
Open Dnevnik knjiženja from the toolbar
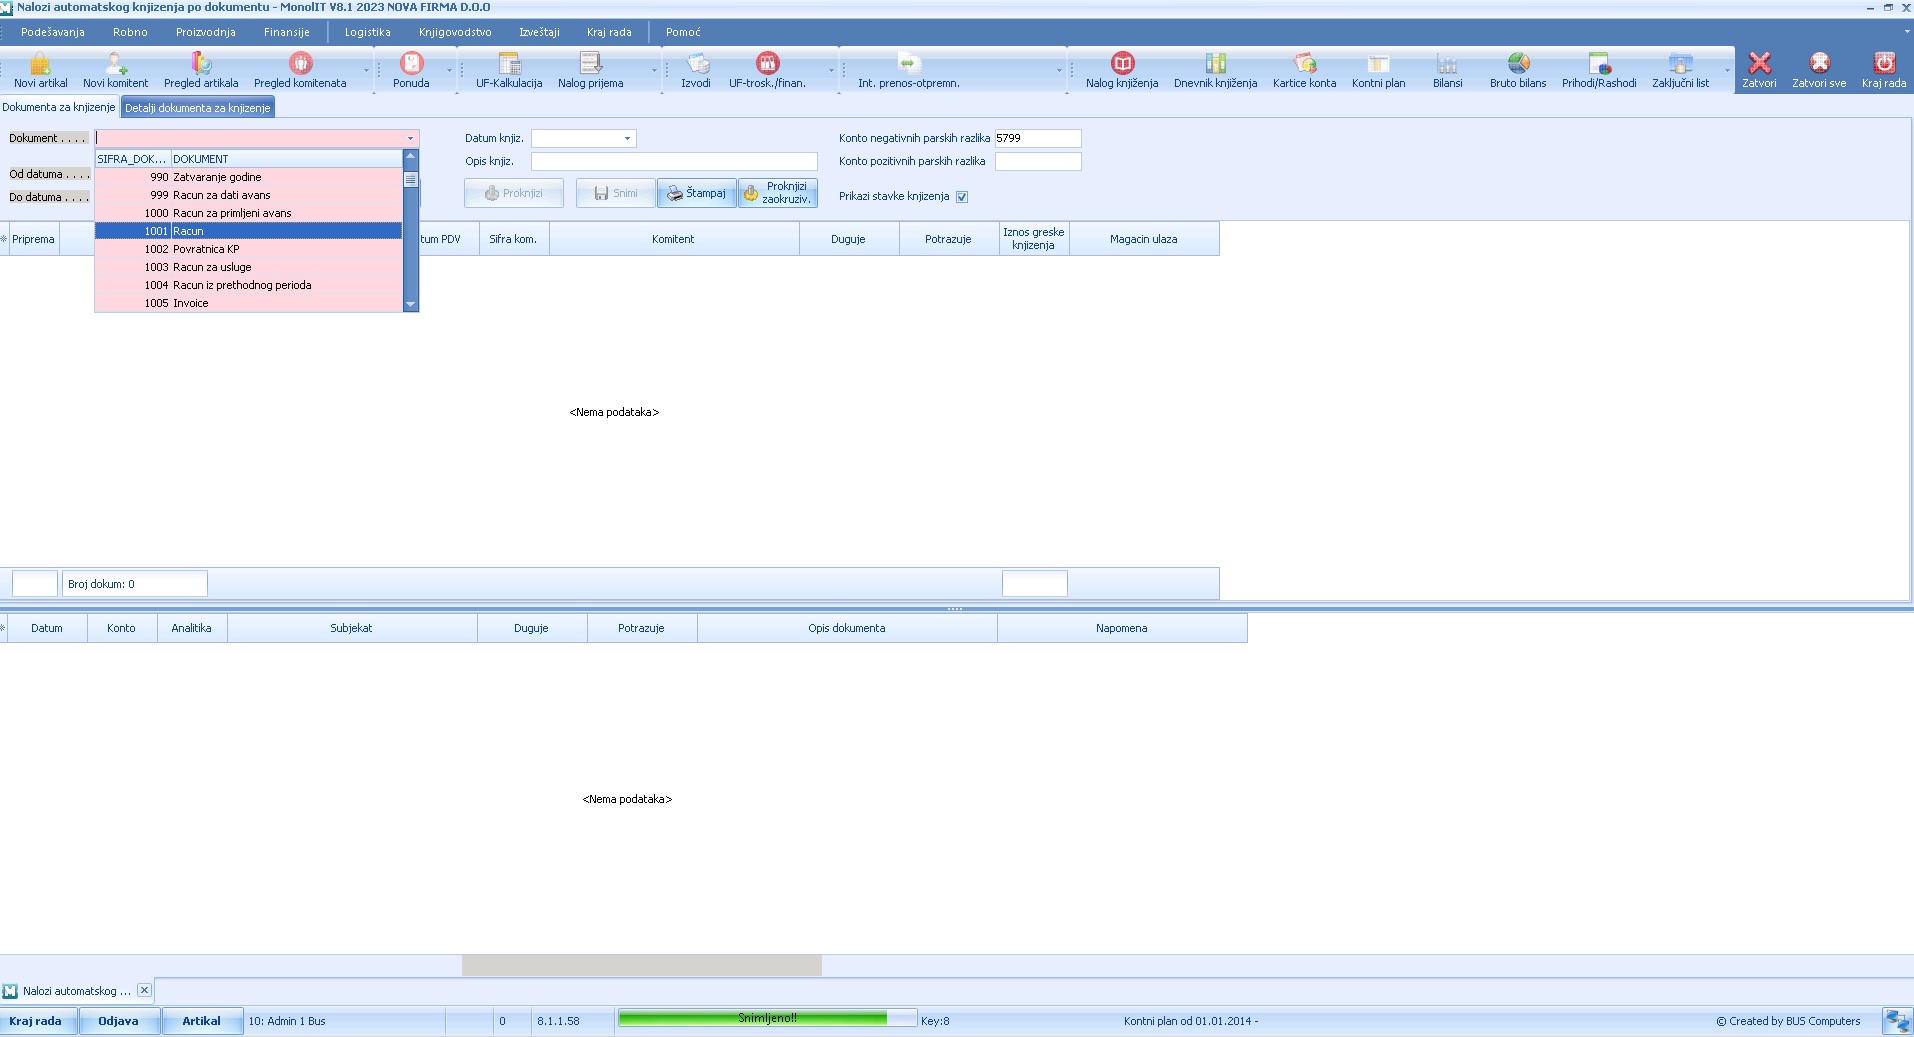1215,70
